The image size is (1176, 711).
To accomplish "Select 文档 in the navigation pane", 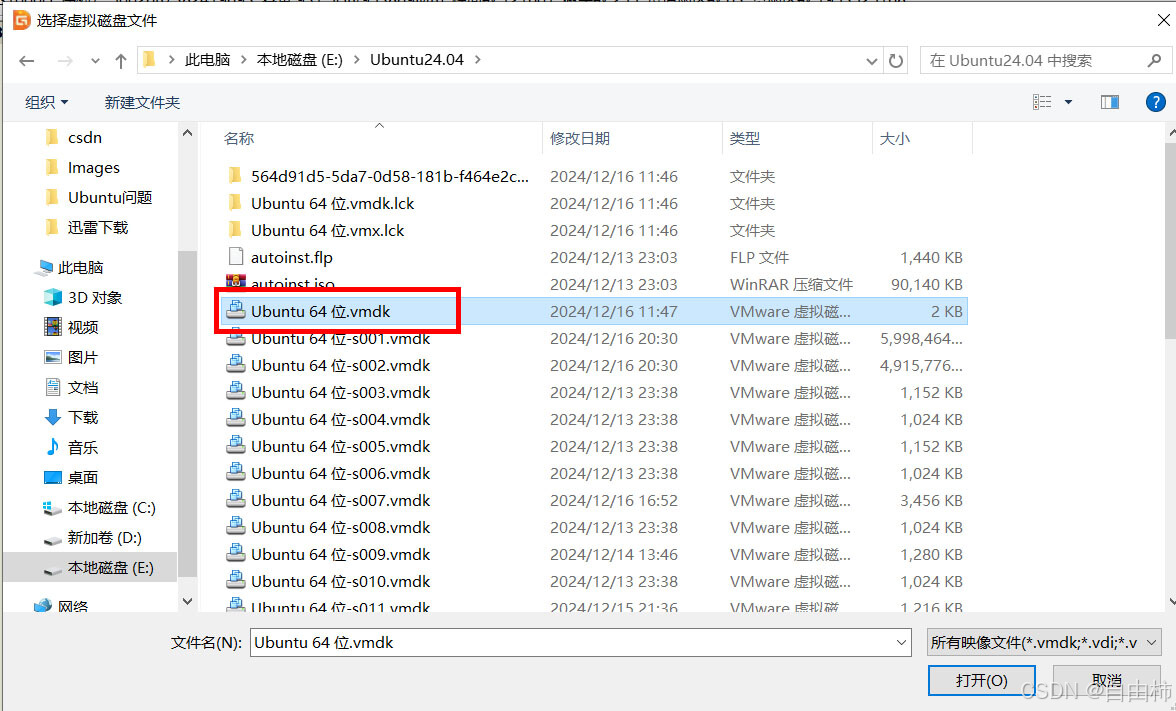I will (82, 388).
